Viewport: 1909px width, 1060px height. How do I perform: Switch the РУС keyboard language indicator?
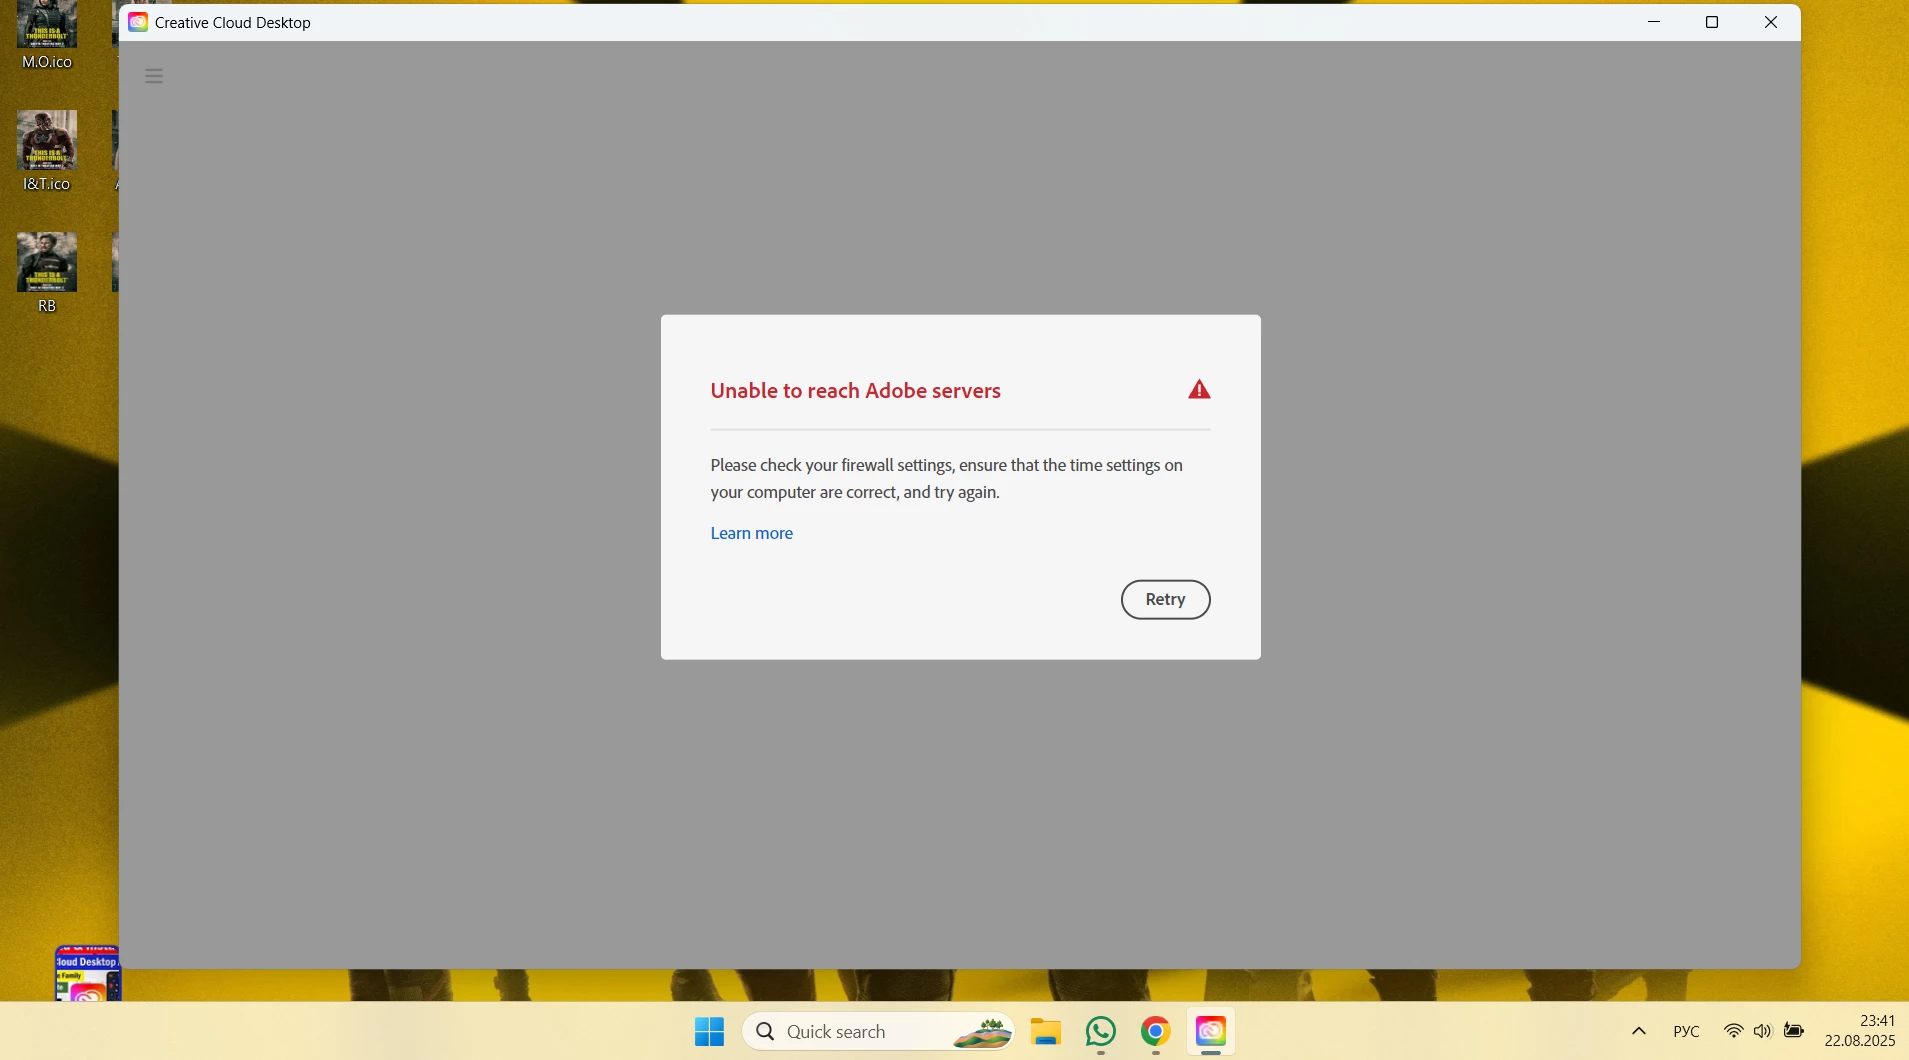click(x=1686, y=1031)
